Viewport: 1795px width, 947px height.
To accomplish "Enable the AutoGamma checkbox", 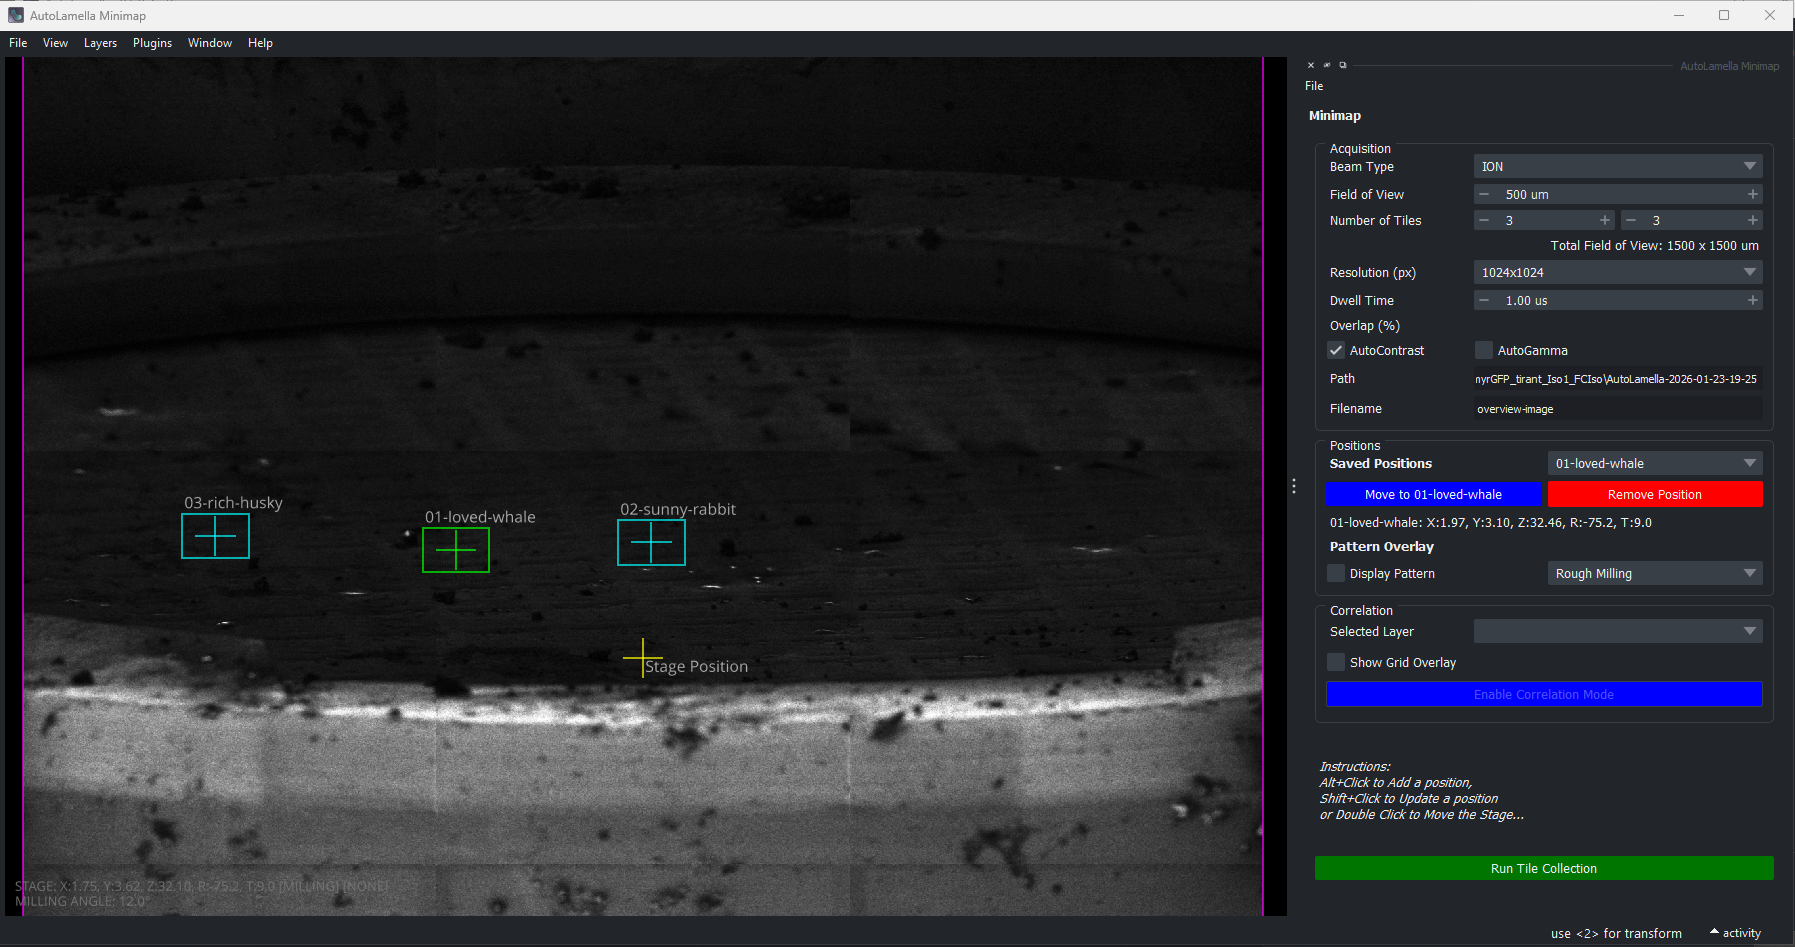I will pyautogui.click(x=1484, y=351).
